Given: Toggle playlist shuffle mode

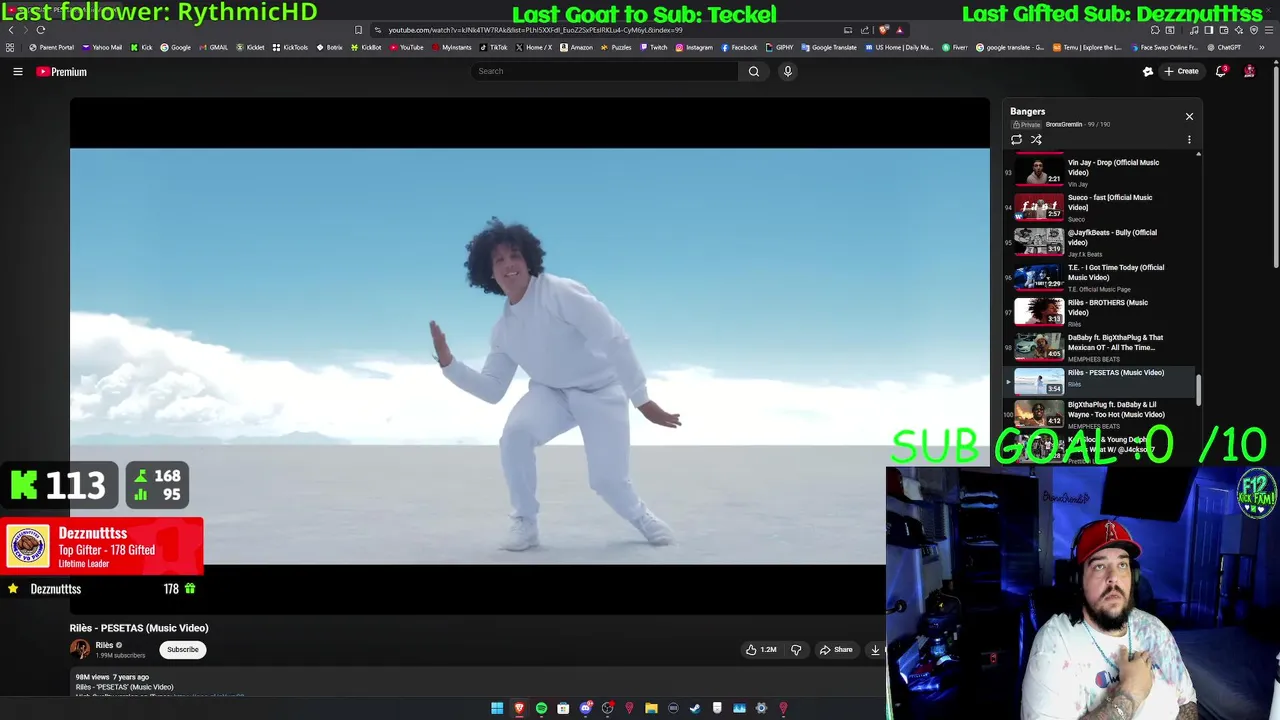Looking at the screenshot, I should click(x=1036, y=140).
